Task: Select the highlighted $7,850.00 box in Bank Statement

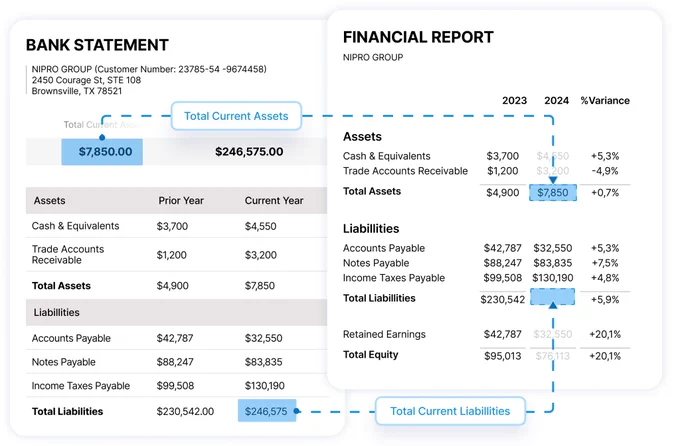Action: [x=102, y=151]
